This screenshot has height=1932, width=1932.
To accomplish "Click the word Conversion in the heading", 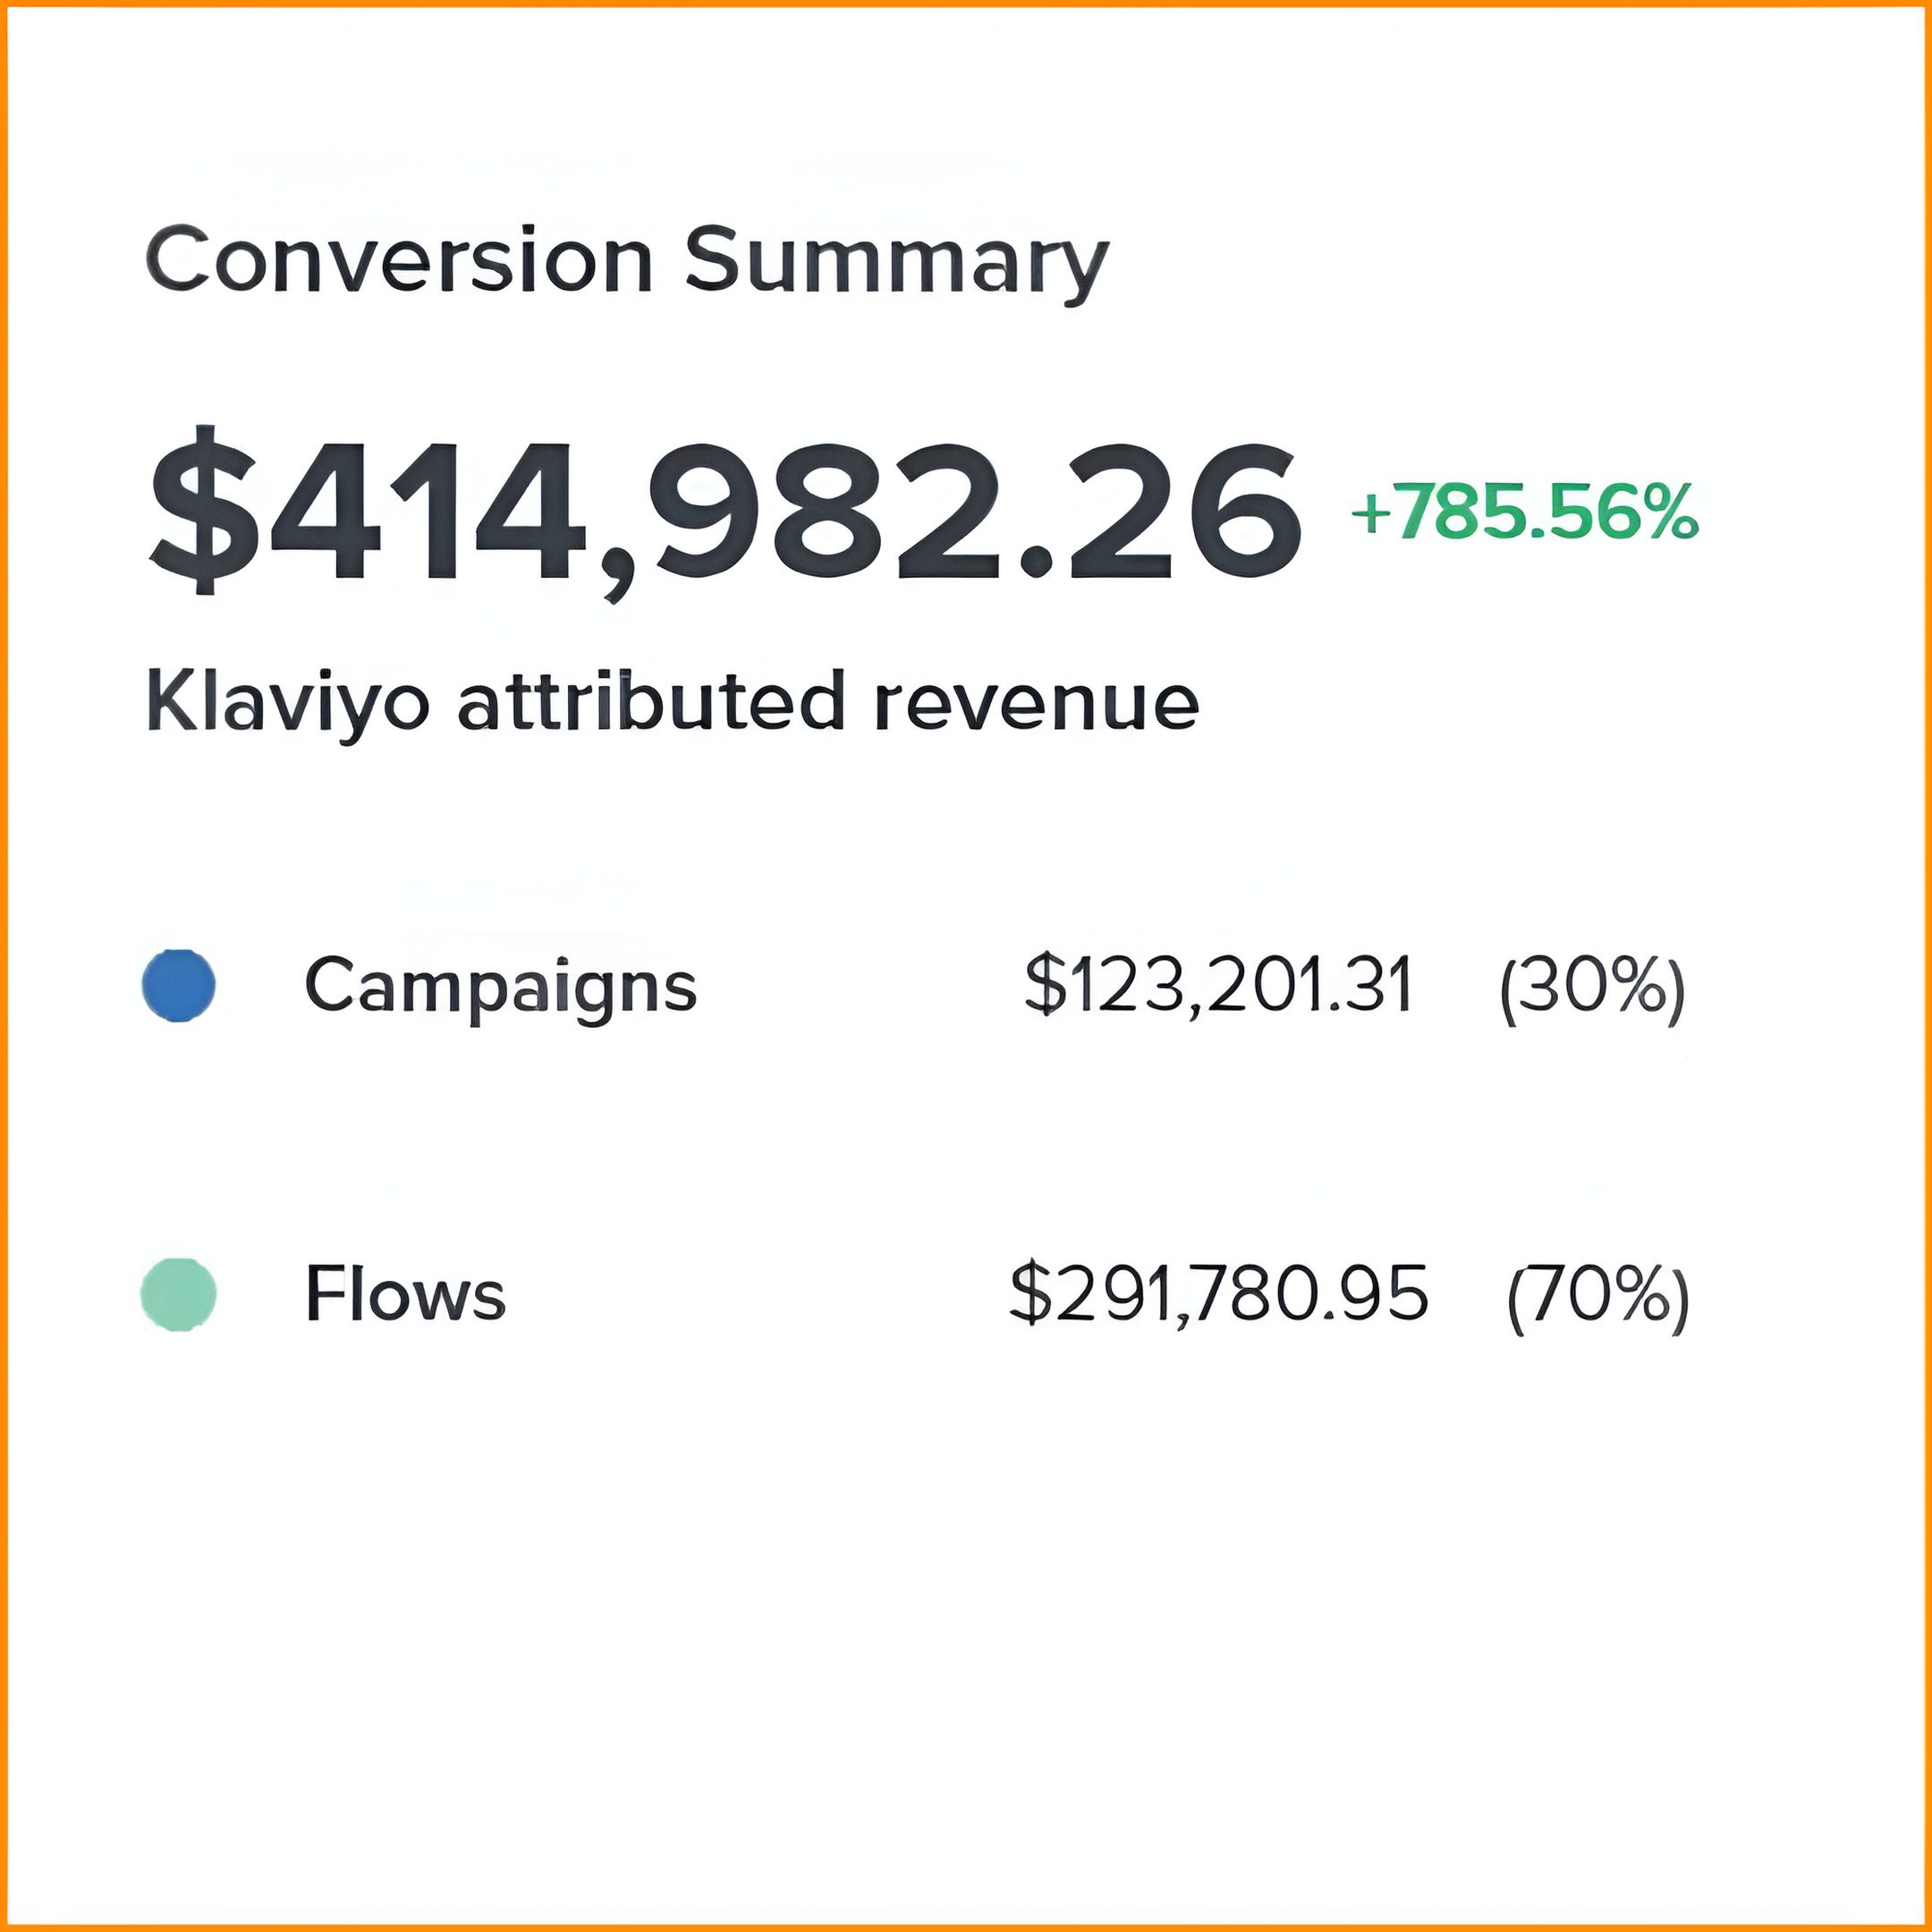I will point(399,259).
